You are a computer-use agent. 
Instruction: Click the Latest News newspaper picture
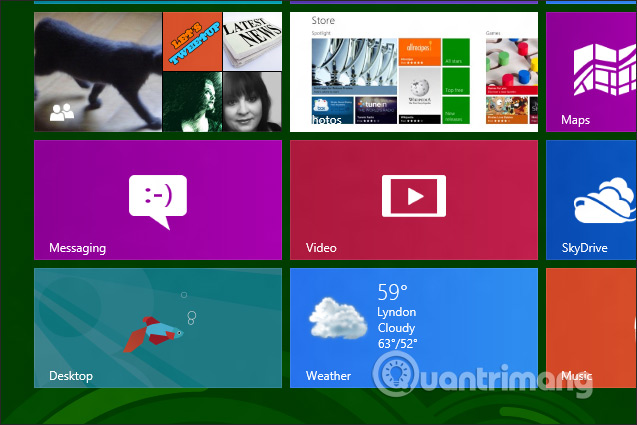pos(252,41)
